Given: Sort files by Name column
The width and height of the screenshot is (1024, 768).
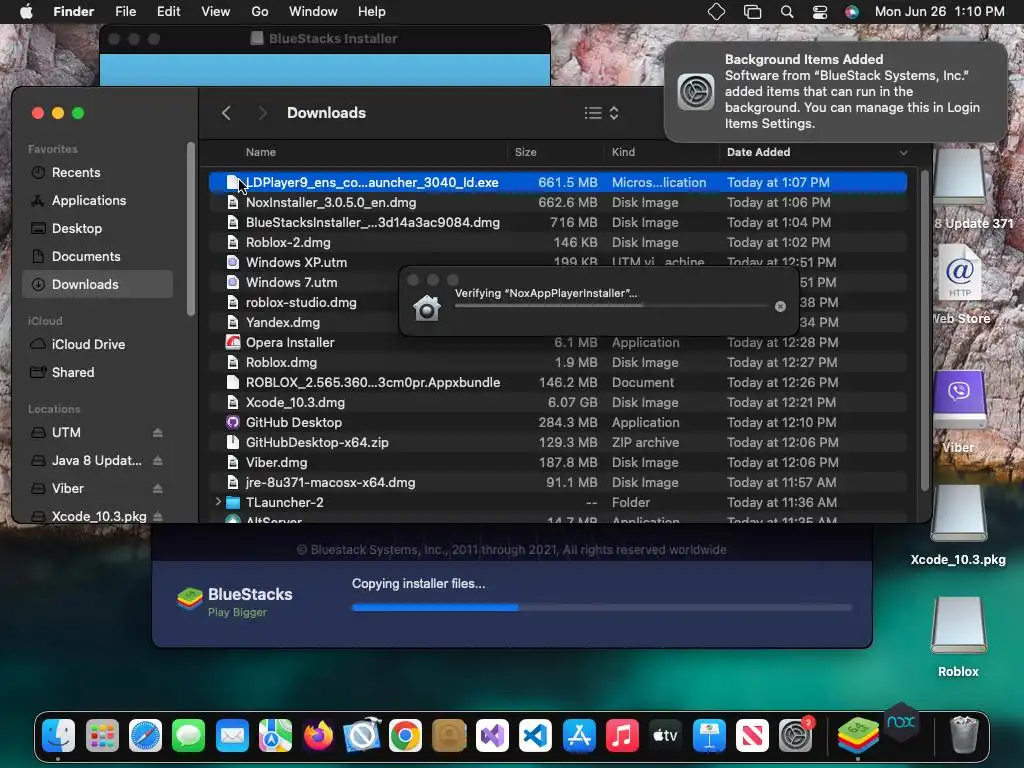Looking at the screenshot, I should click(261, 152).
